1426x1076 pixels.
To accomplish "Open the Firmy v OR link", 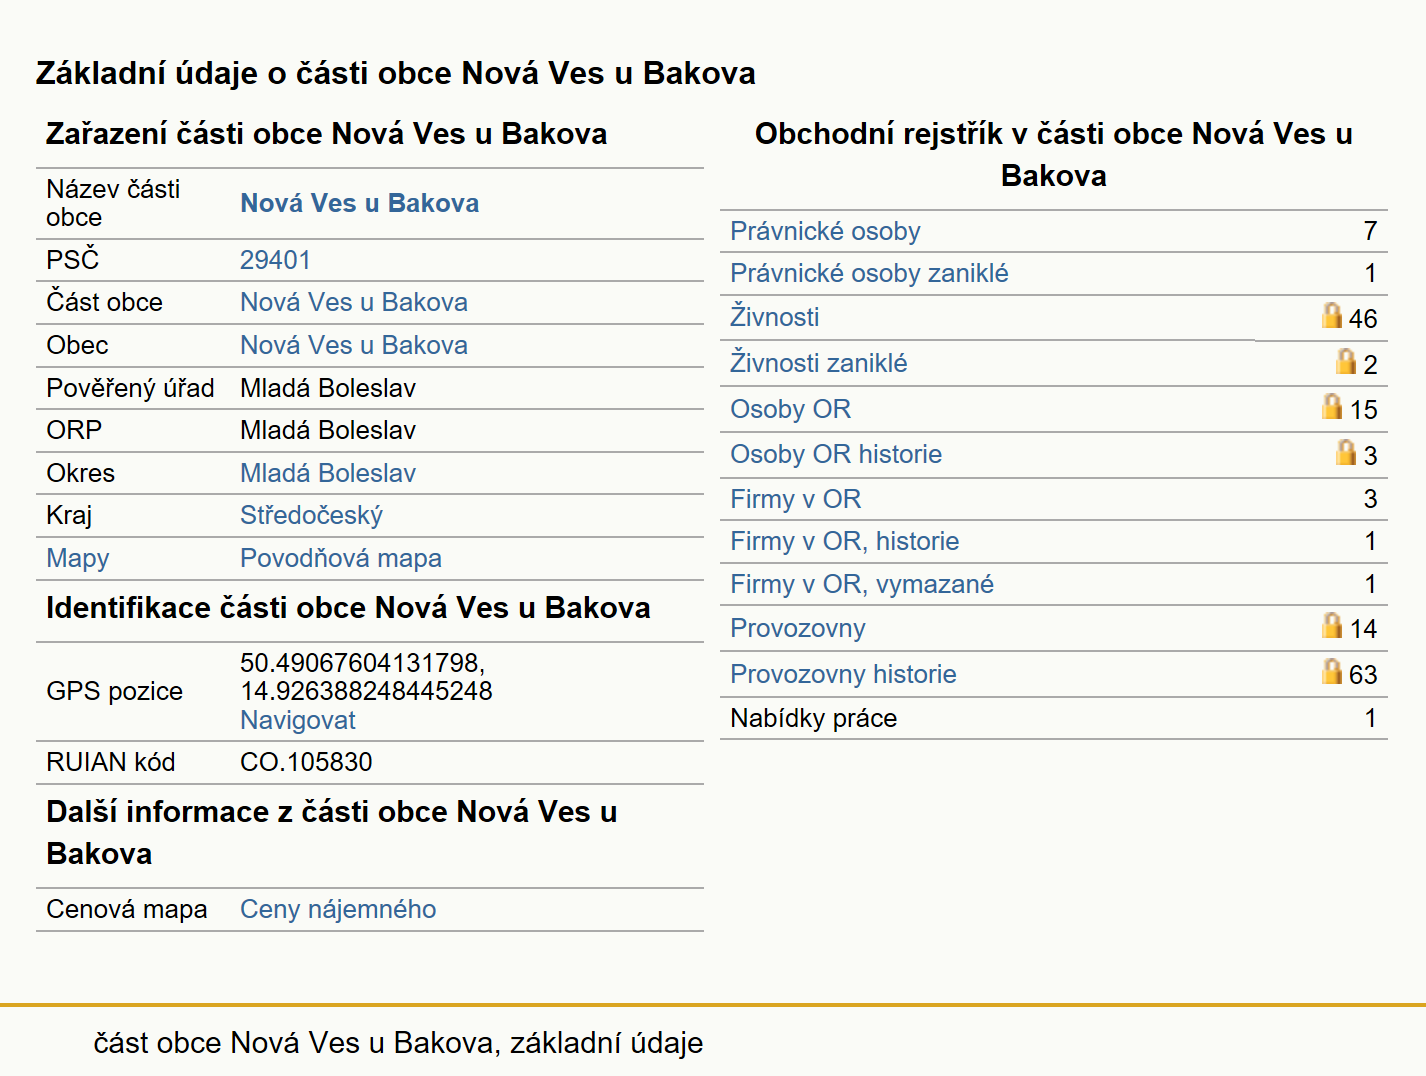I will [795, 499].
